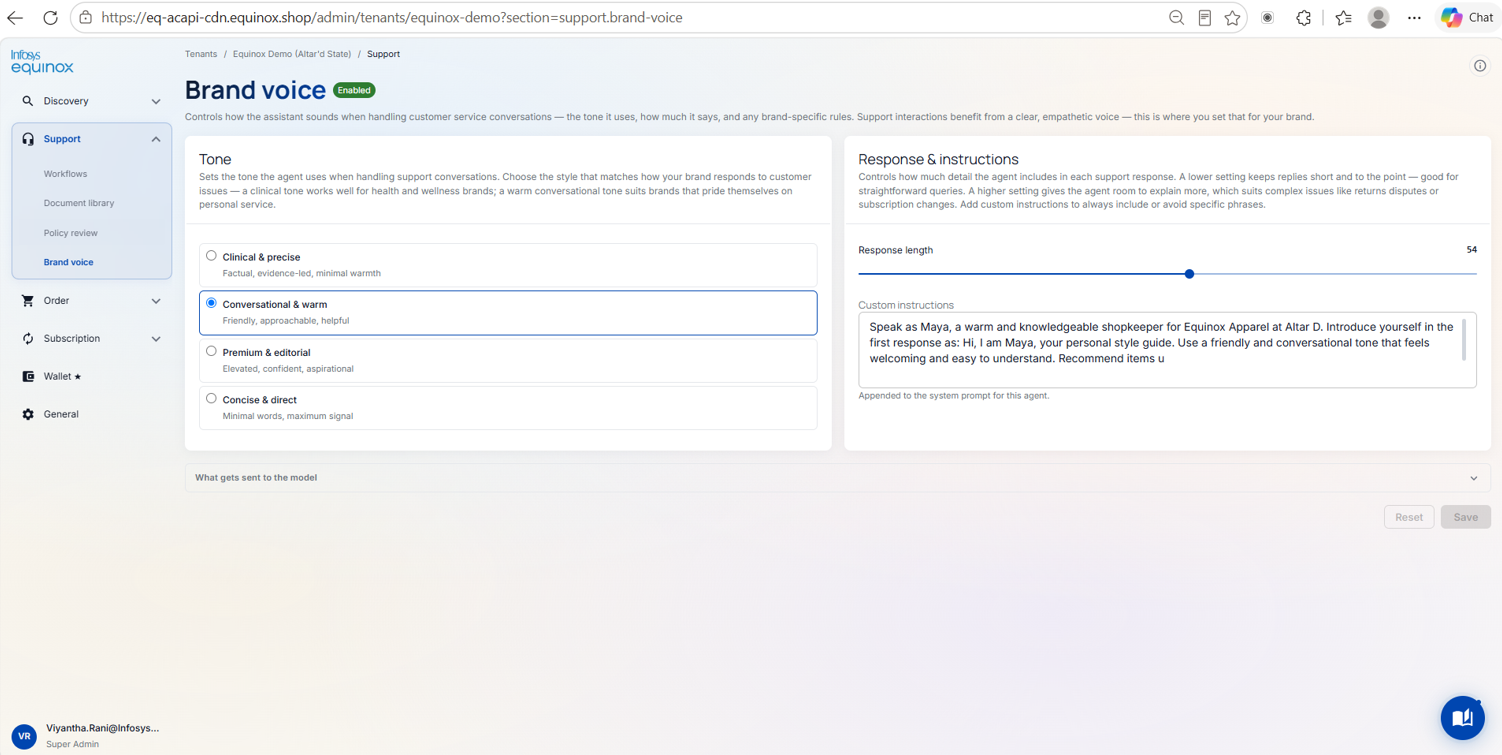The image size is (1502, 755).
Task: Reload the page with refresh icon
Action: pyautogui.click(x=50, y=18)
